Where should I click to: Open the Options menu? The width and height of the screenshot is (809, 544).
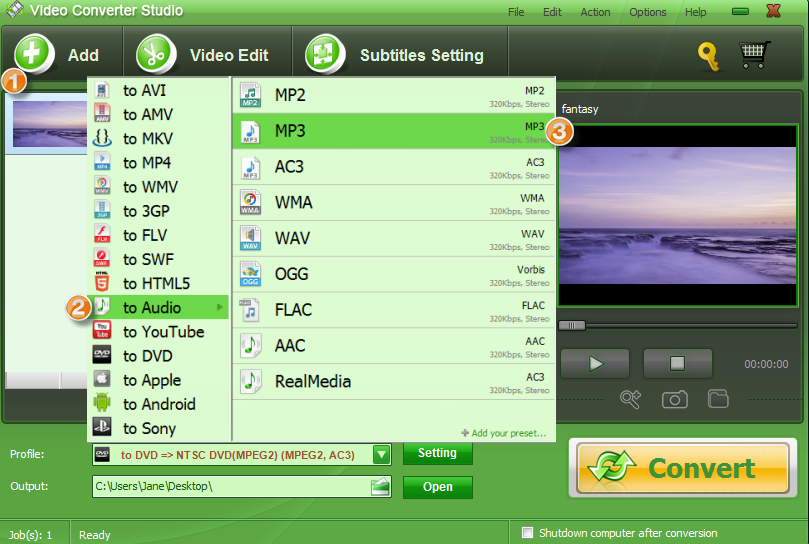point(648,12)
